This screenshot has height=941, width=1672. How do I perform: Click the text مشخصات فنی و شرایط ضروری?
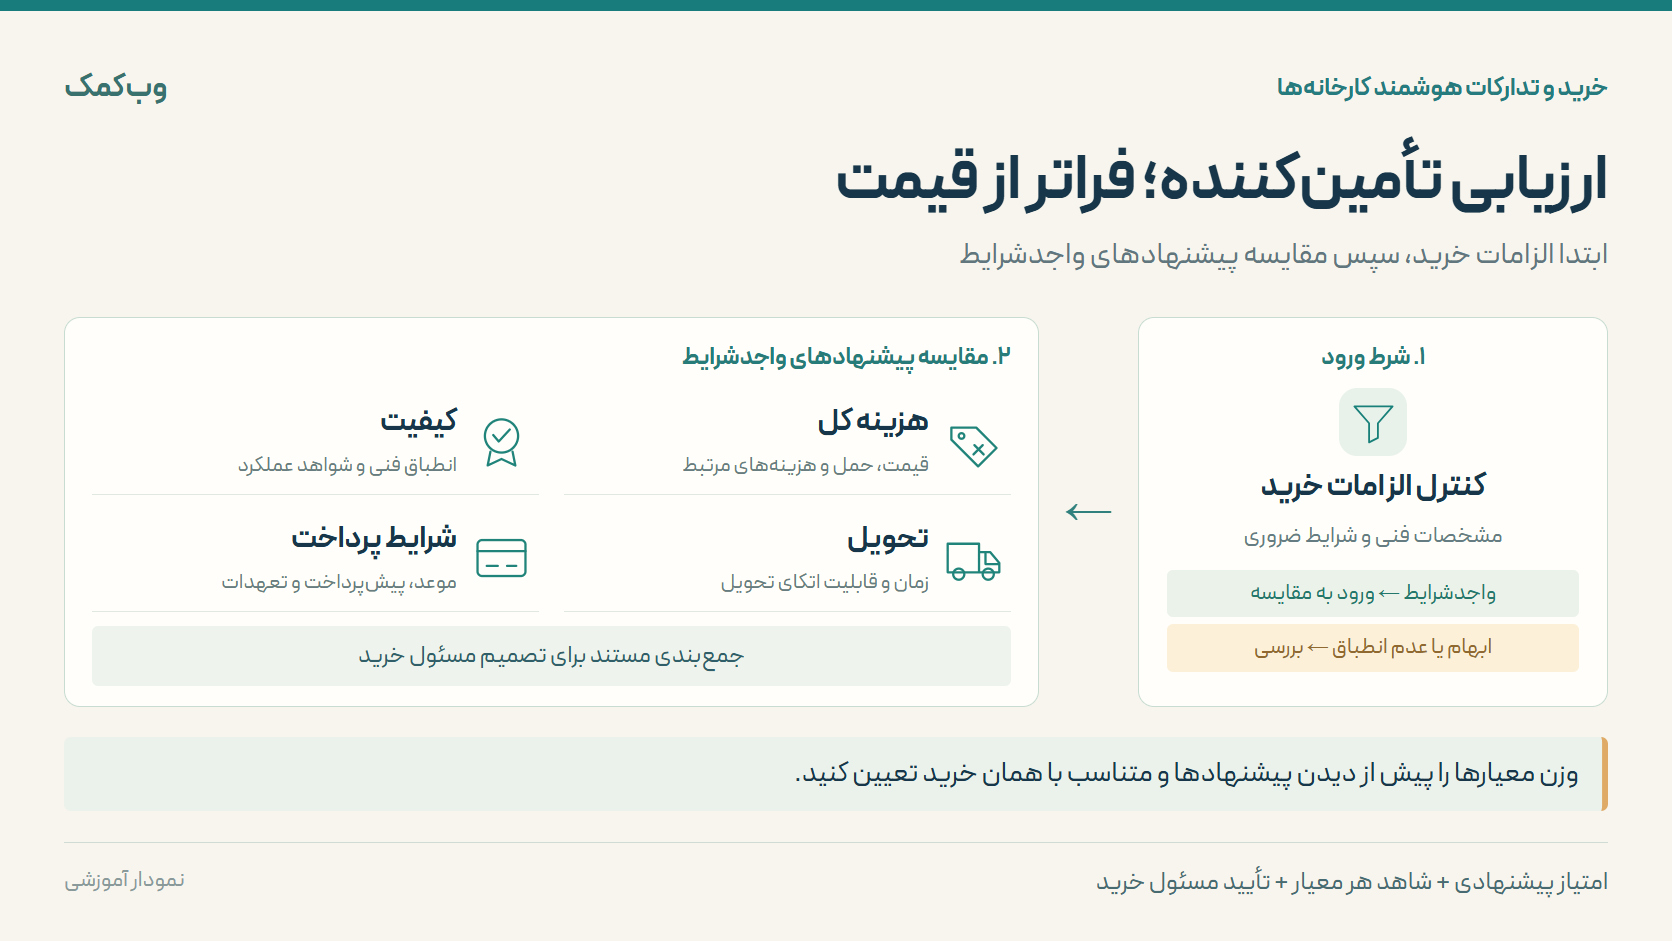pos(1373,536)
